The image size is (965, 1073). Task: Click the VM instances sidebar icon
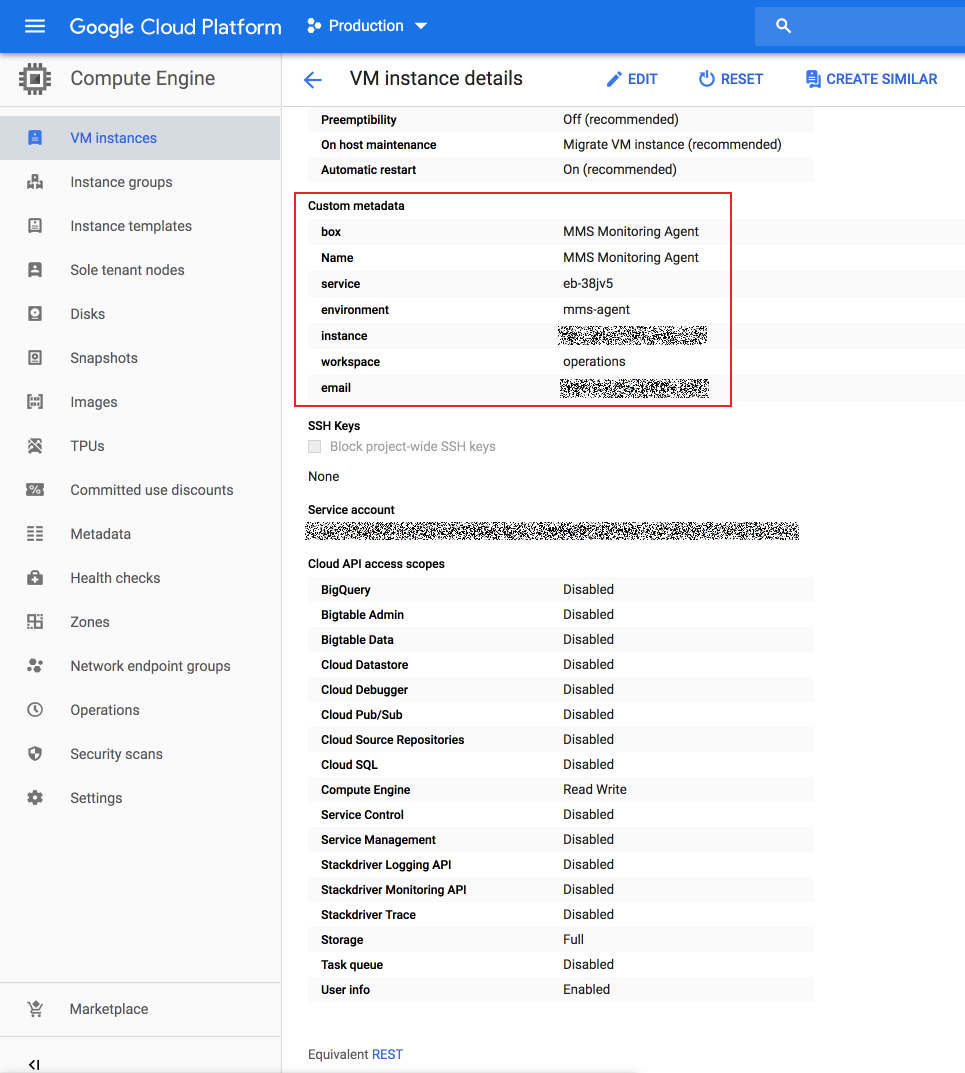point(35,138)
